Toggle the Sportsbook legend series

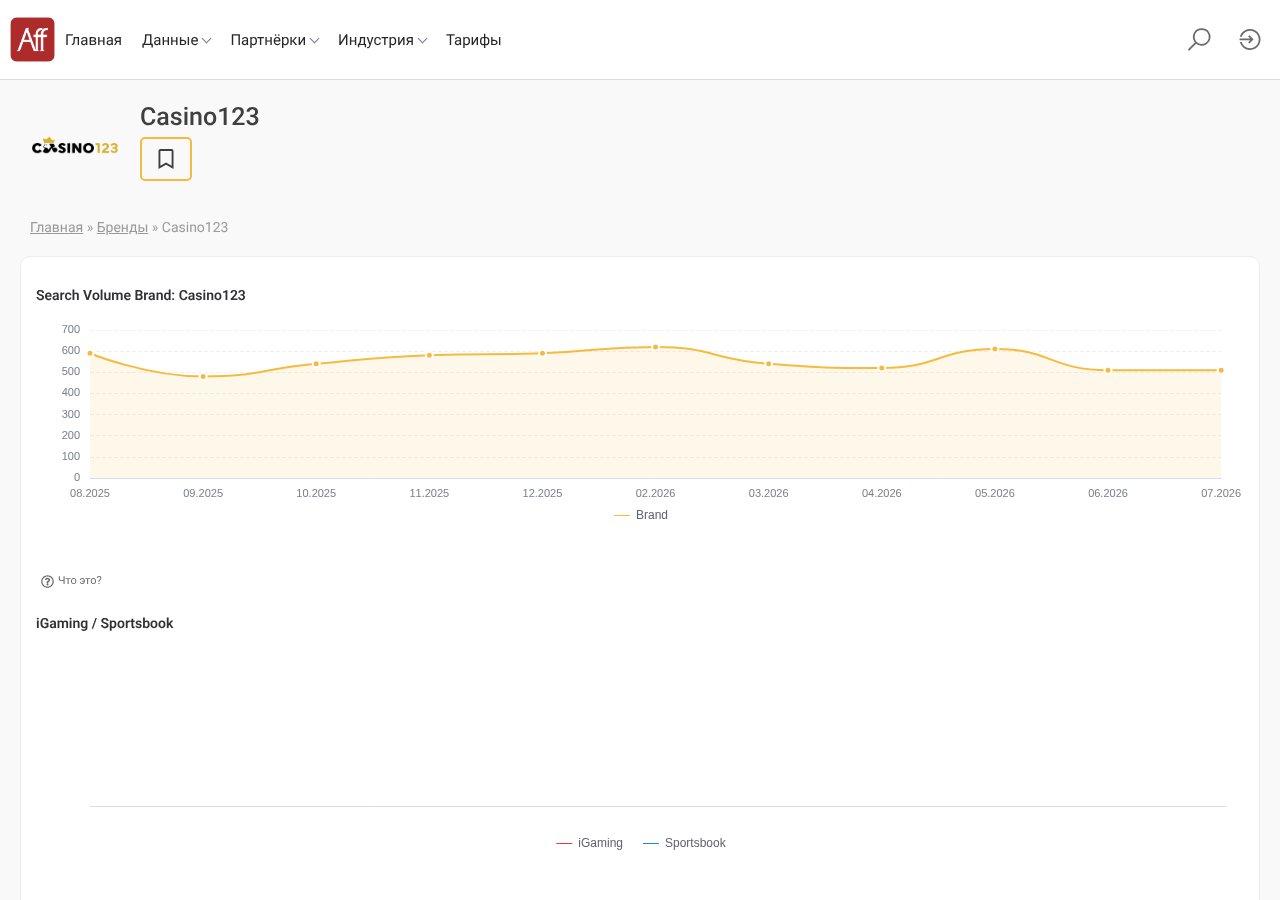[684, 843]
